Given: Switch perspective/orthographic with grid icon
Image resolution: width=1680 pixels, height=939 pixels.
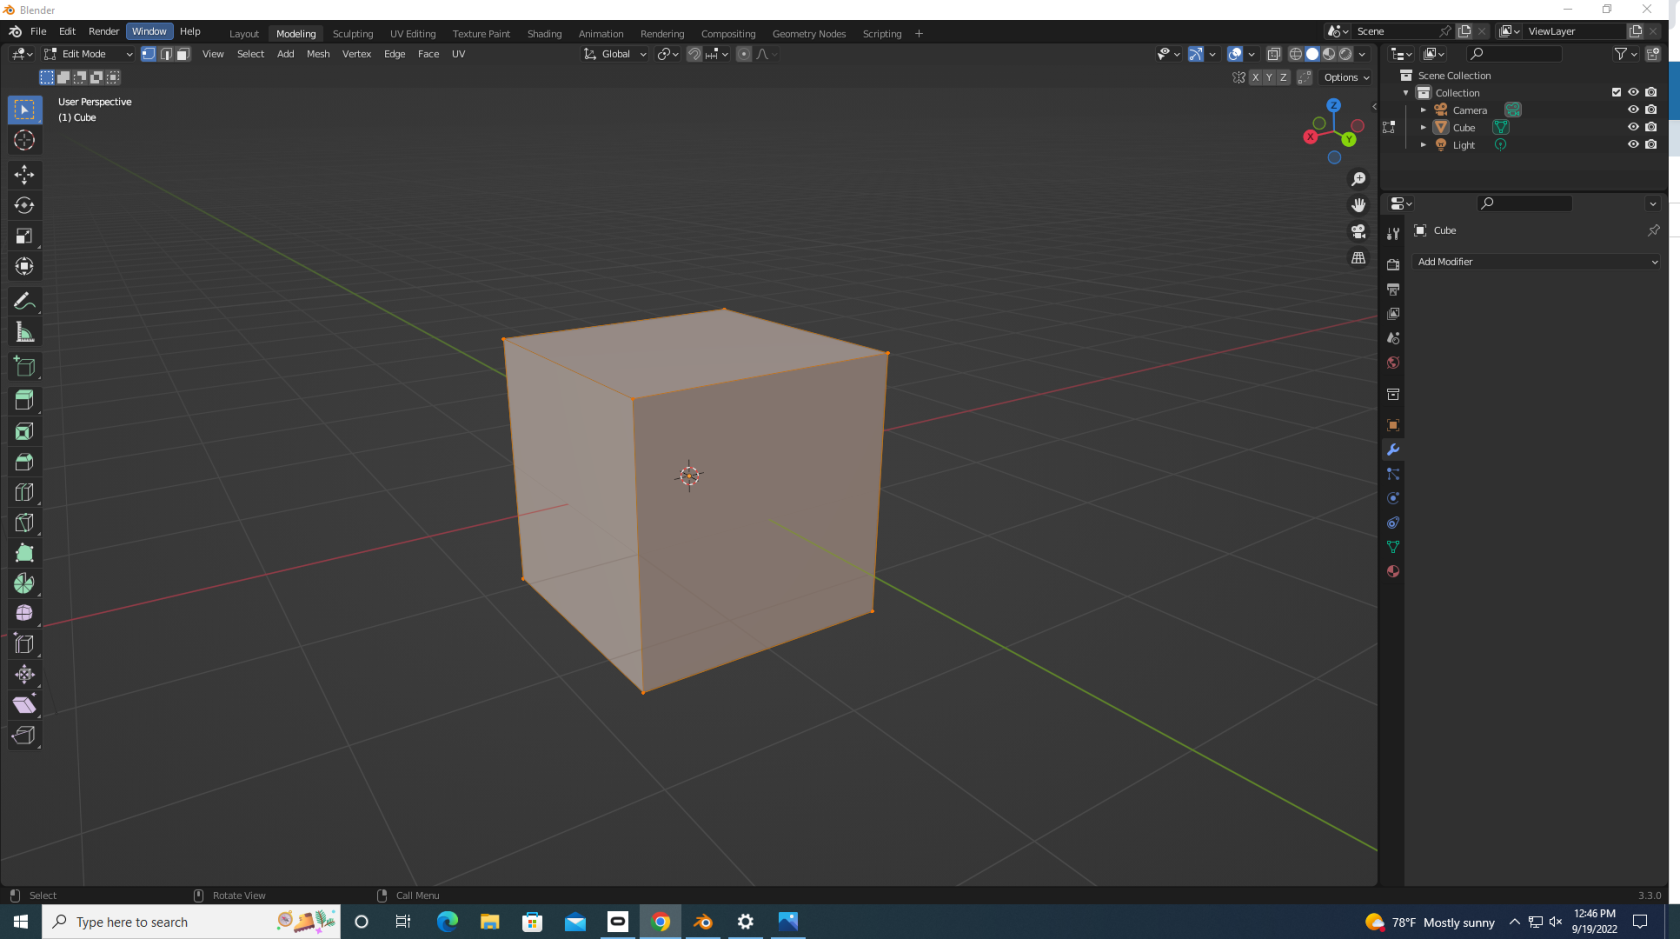Looking at the screenshot, I should pyautogui.click(x=1358, y=258).
